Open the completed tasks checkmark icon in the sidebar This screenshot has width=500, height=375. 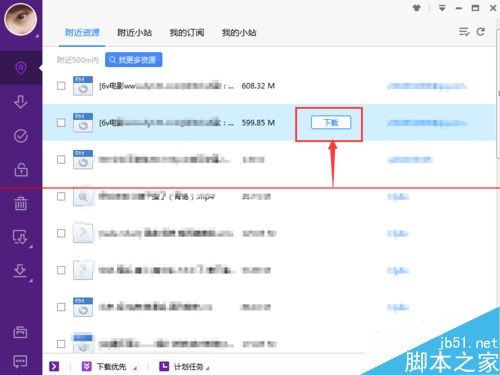click(x=21, y=136)
